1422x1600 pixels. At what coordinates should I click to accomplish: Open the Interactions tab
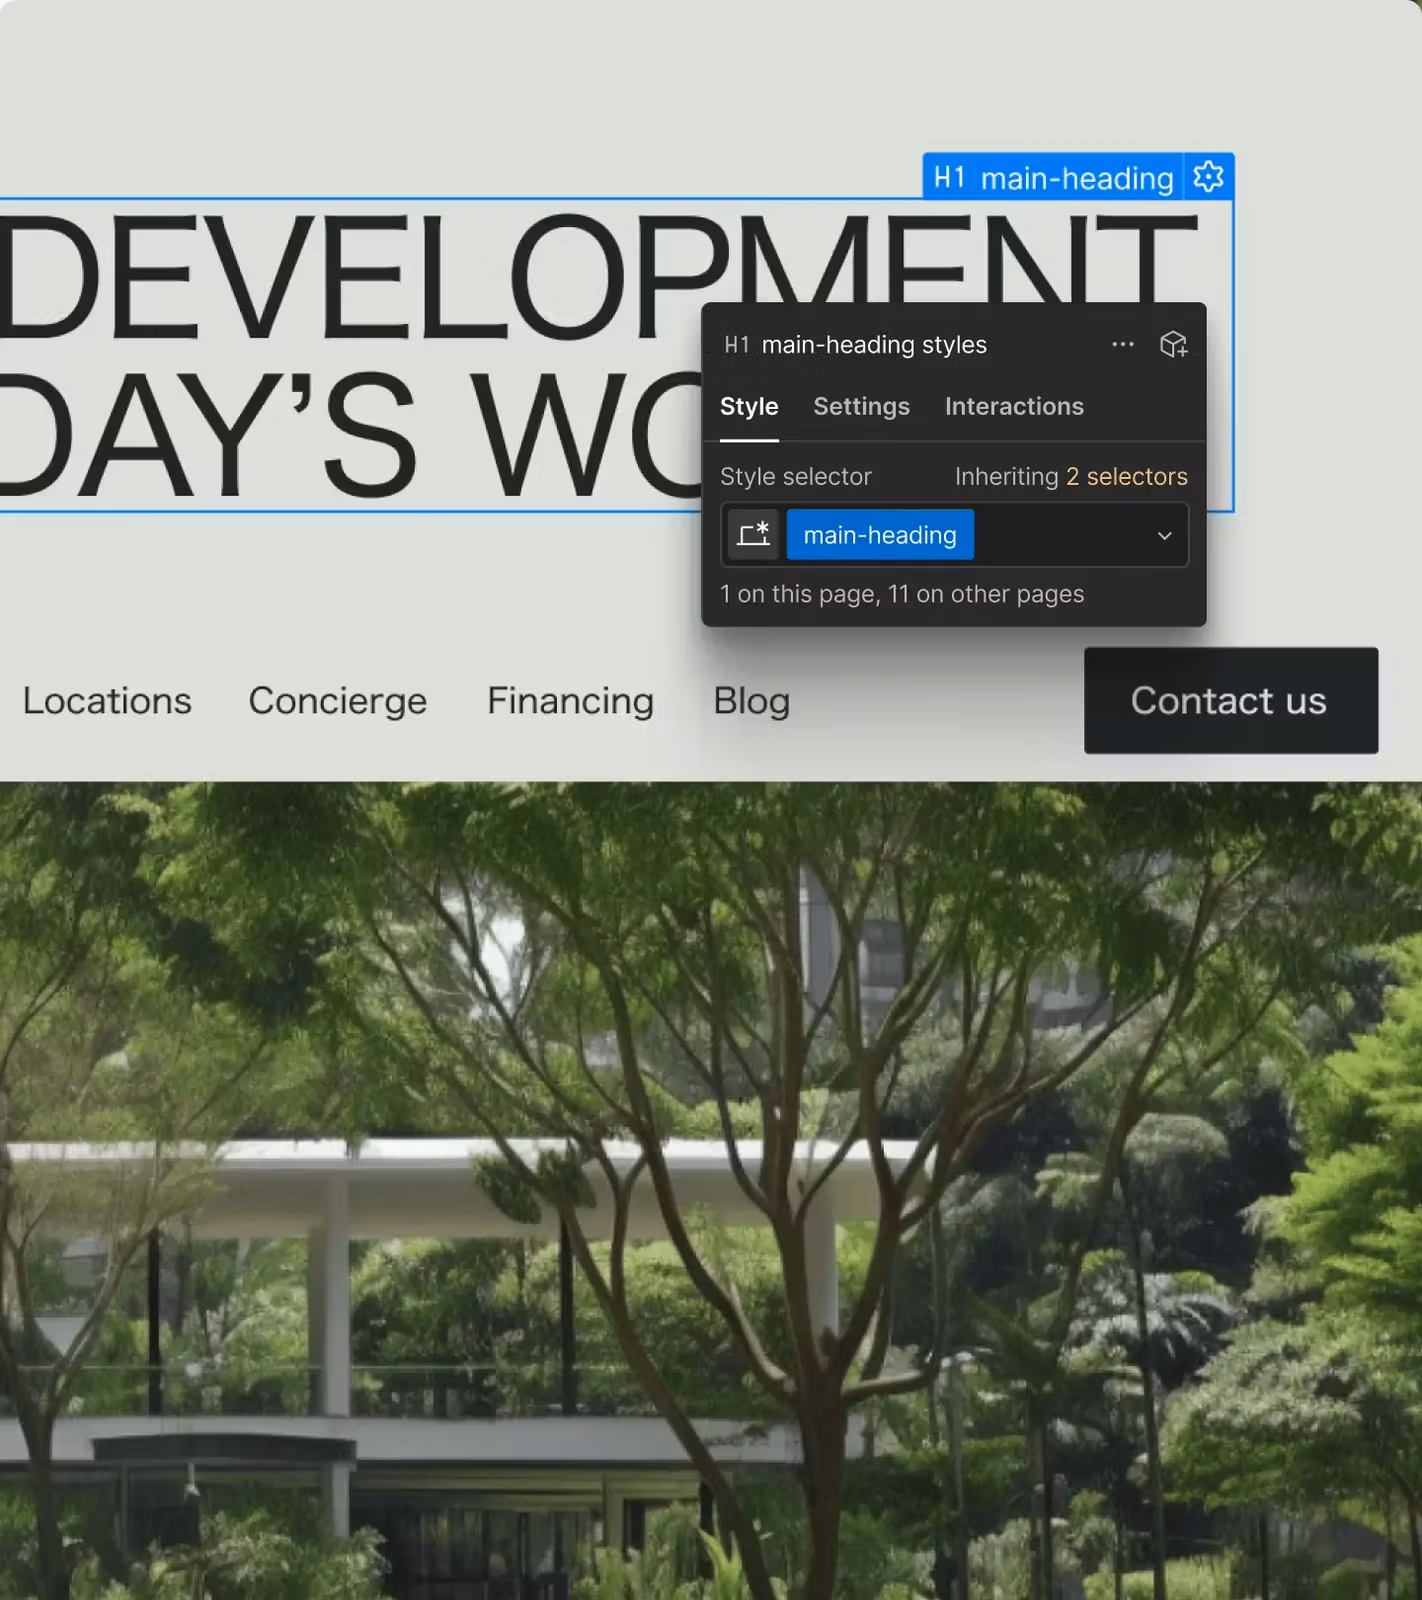(1013, 406)
